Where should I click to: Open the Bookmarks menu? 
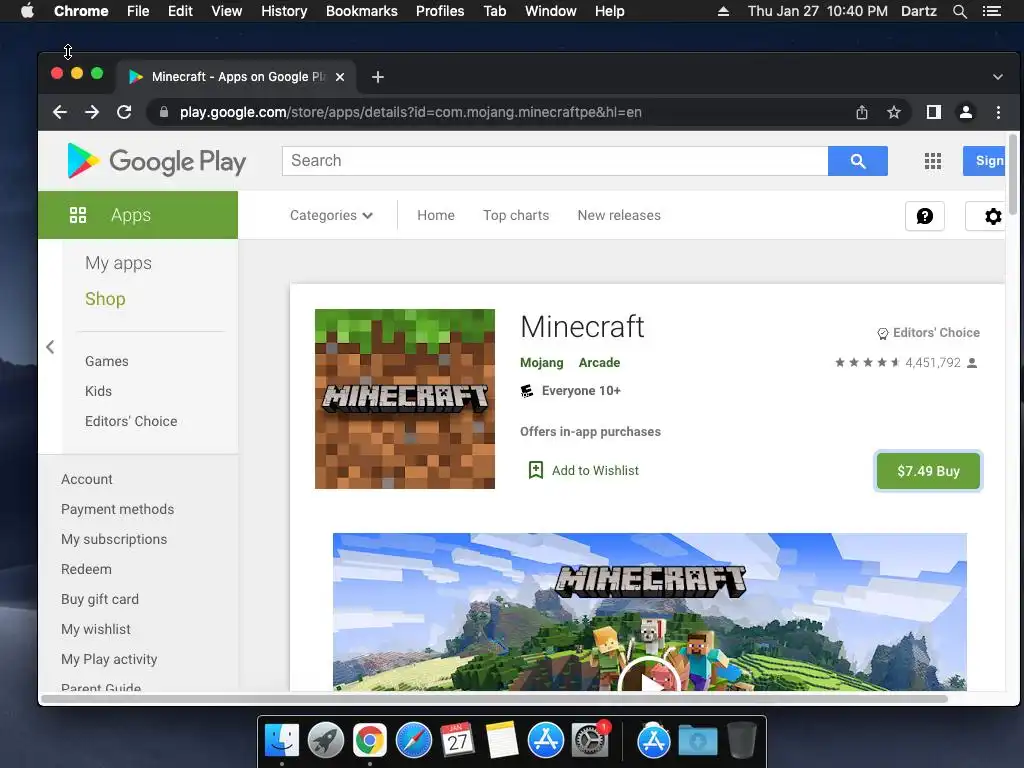click(362, 11)
